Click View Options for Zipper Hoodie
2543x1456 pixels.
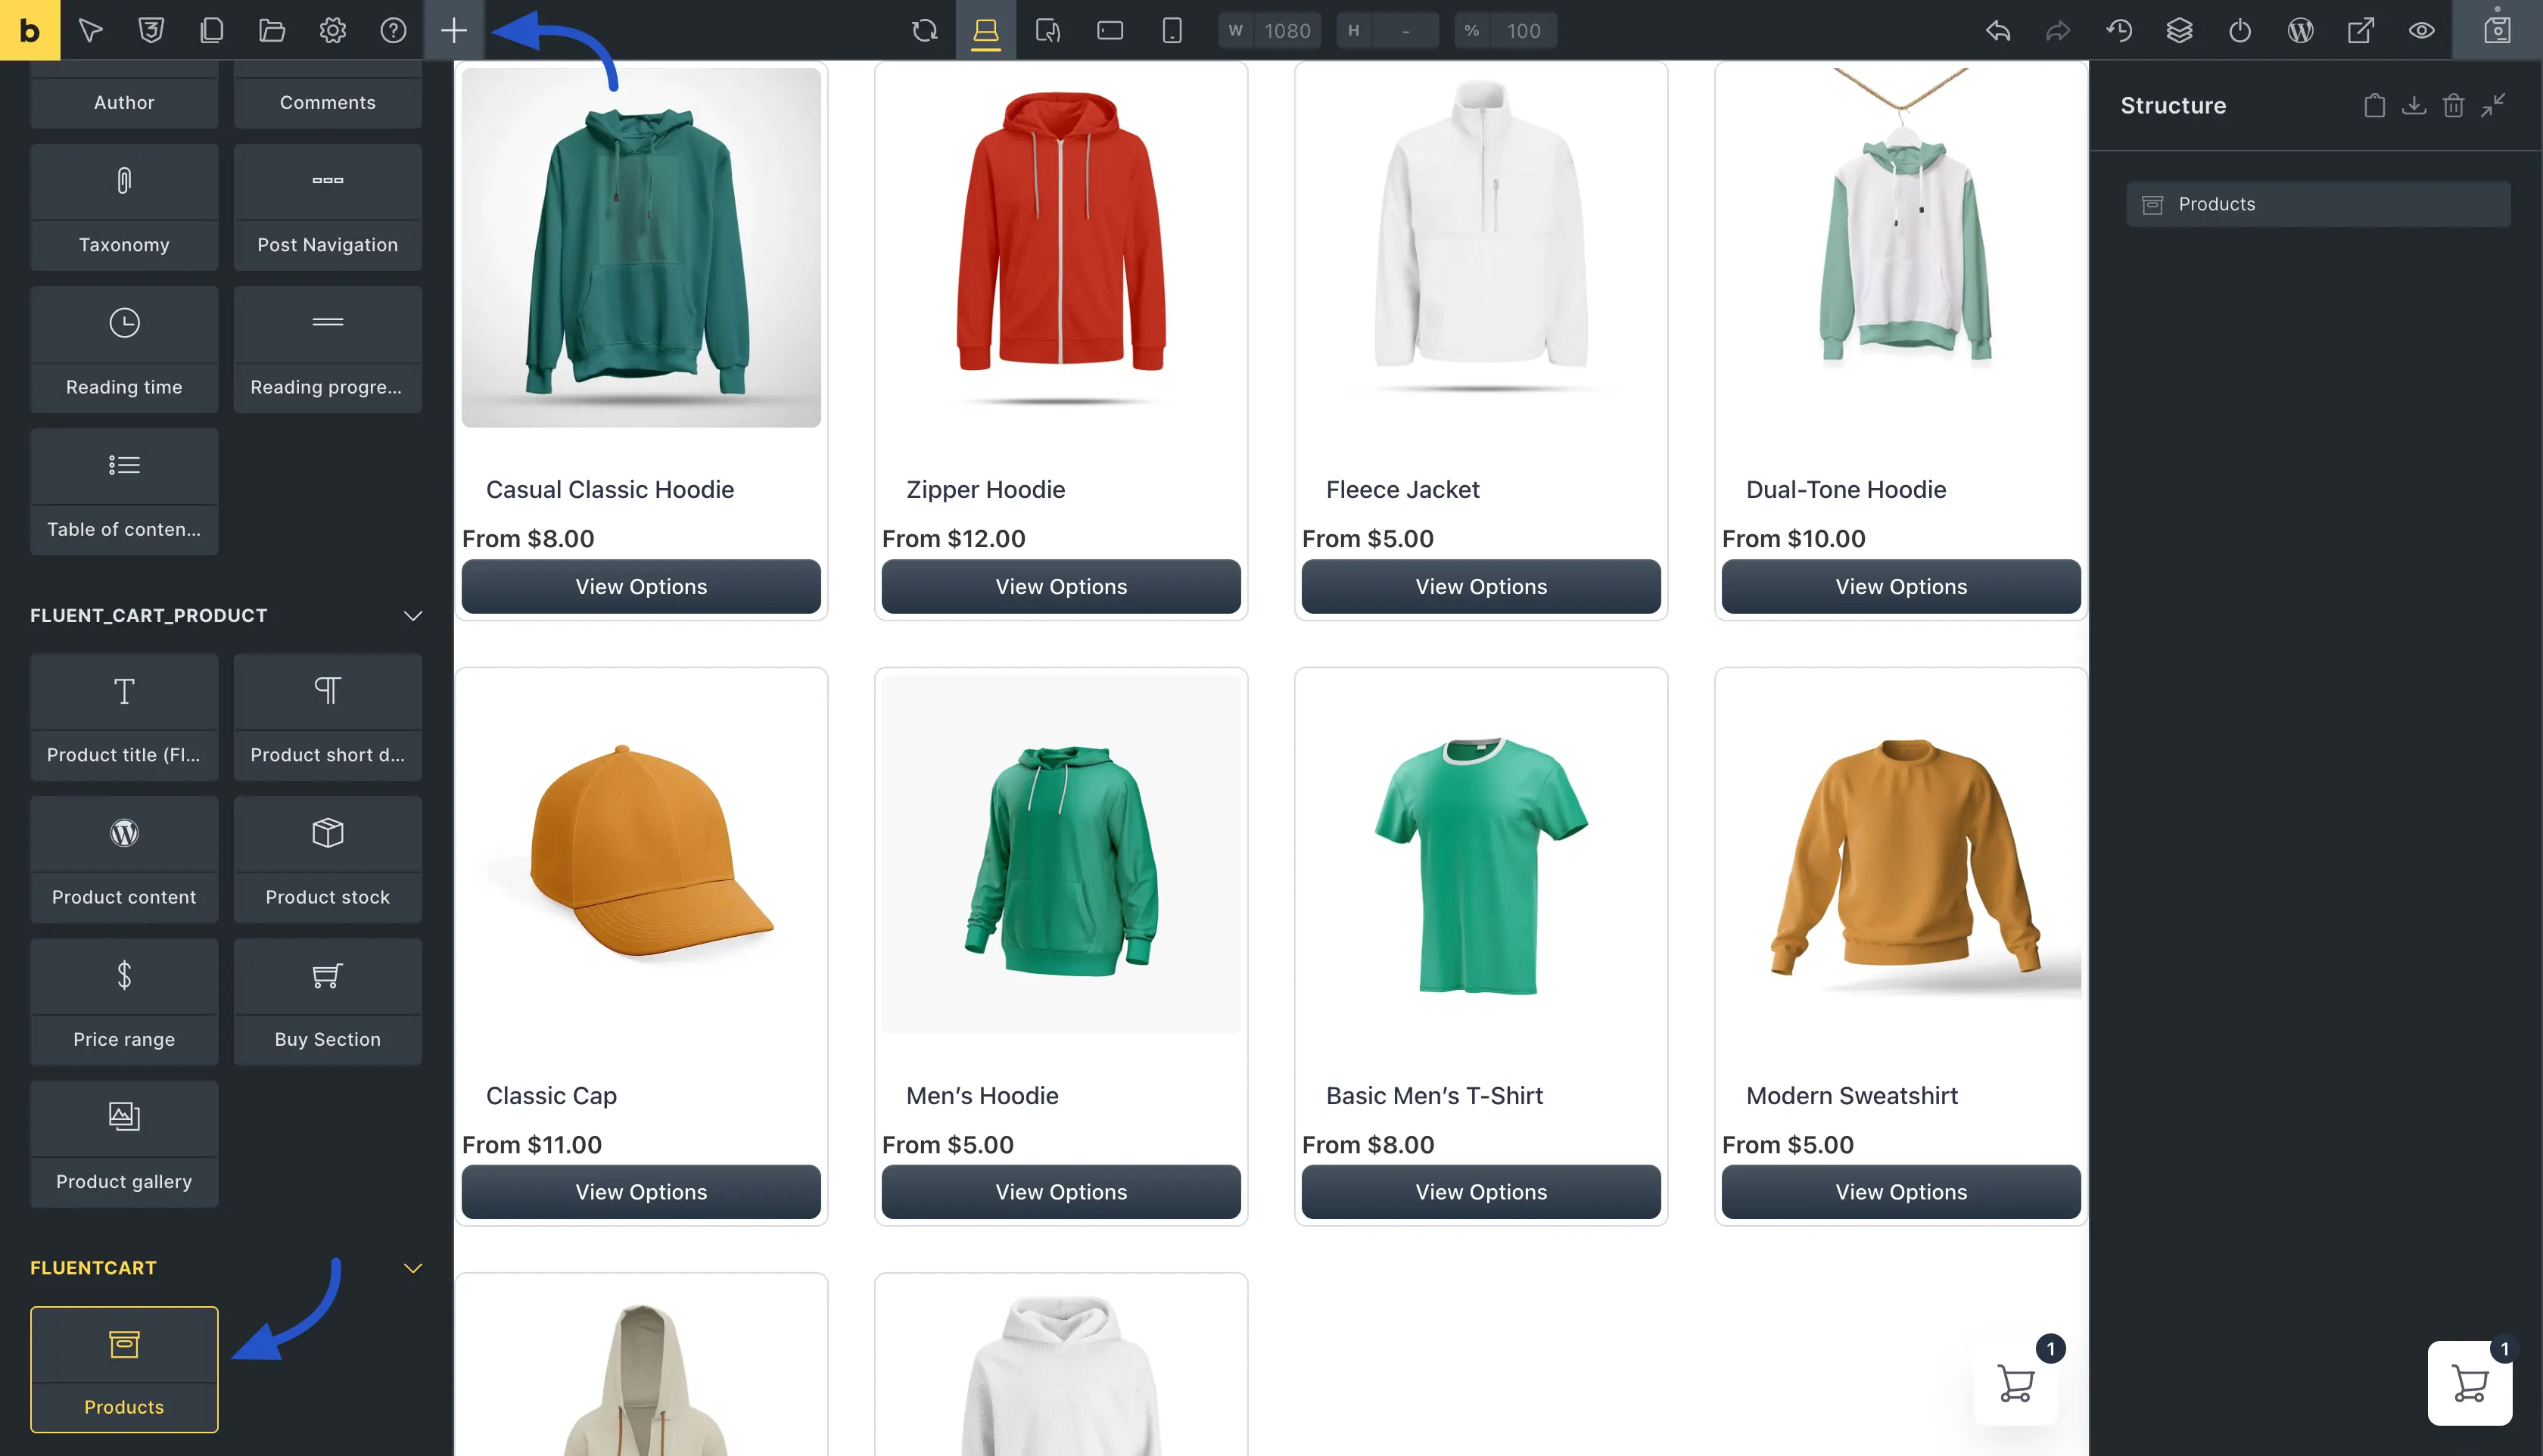tap(1060, 586)
